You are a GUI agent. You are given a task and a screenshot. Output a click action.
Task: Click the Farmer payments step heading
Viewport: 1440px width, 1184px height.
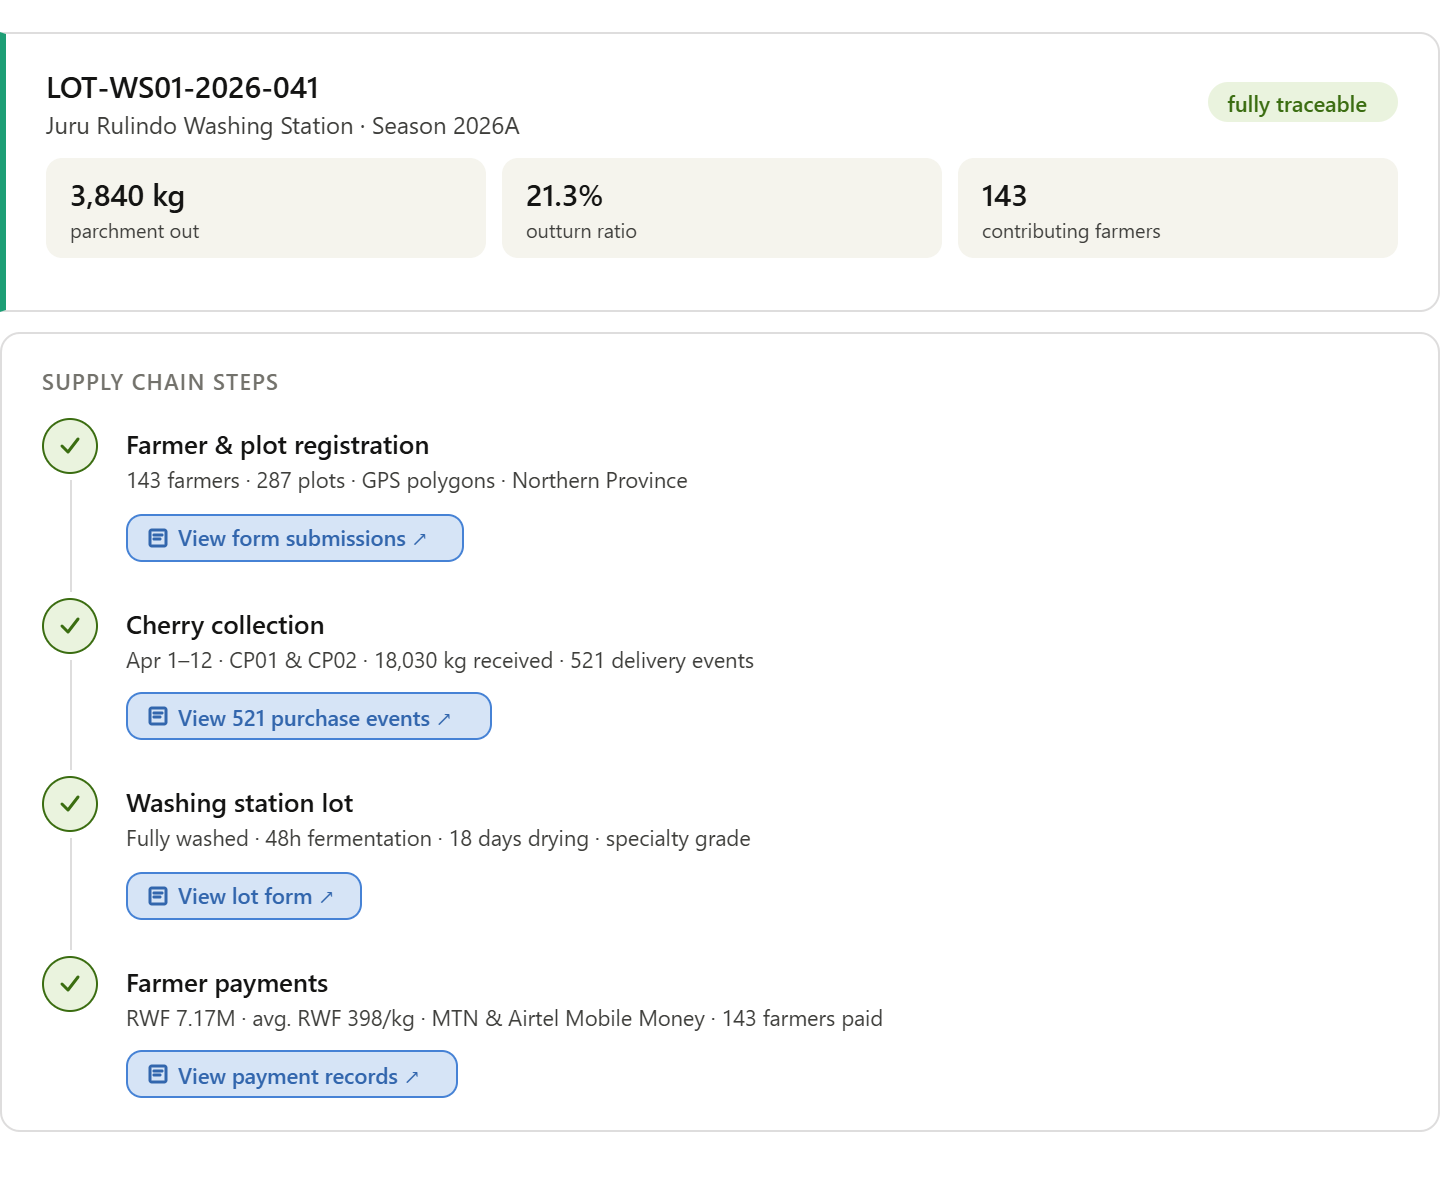click(x=227, y=984)
